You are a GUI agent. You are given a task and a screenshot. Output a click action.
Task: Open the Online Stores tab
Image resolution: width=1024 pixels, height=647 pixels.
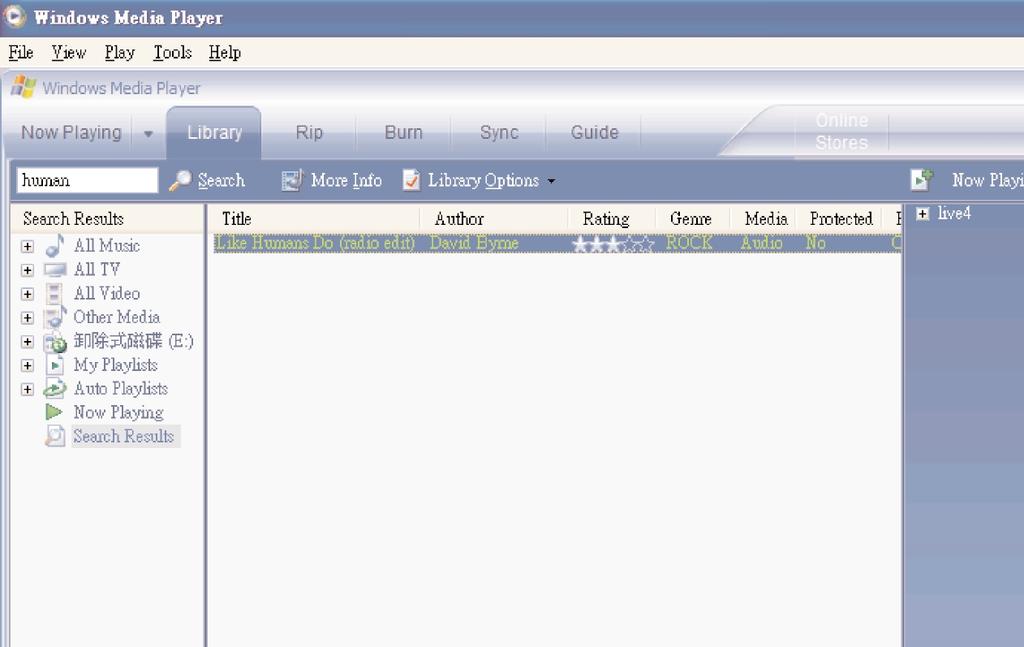[x=842, y=131]
